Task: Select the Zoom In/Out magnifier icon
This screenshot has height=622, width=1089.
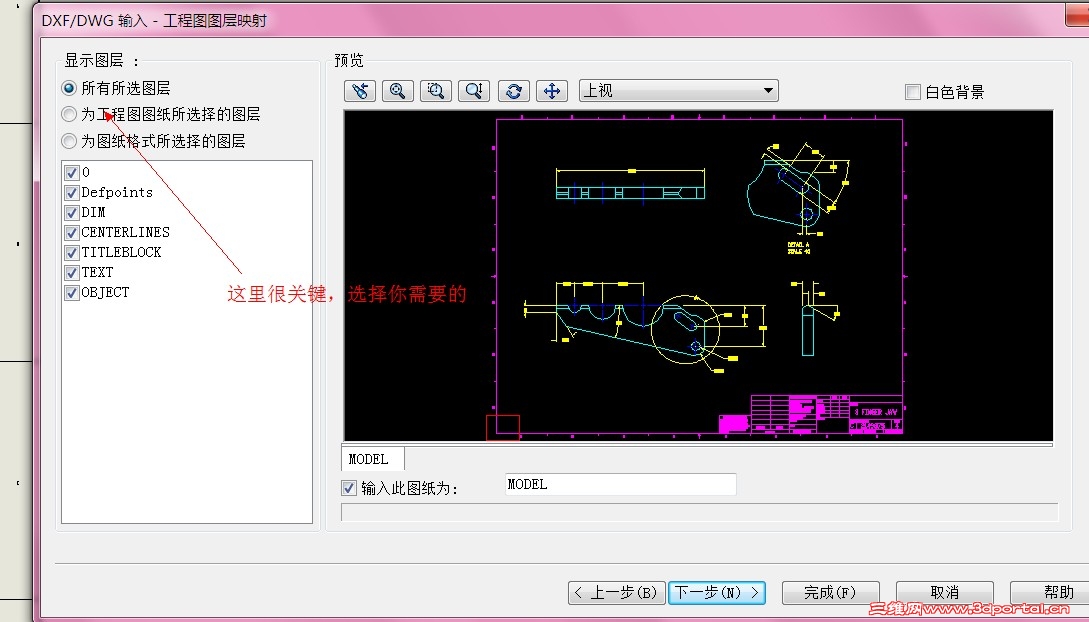Action: [474, 91]
